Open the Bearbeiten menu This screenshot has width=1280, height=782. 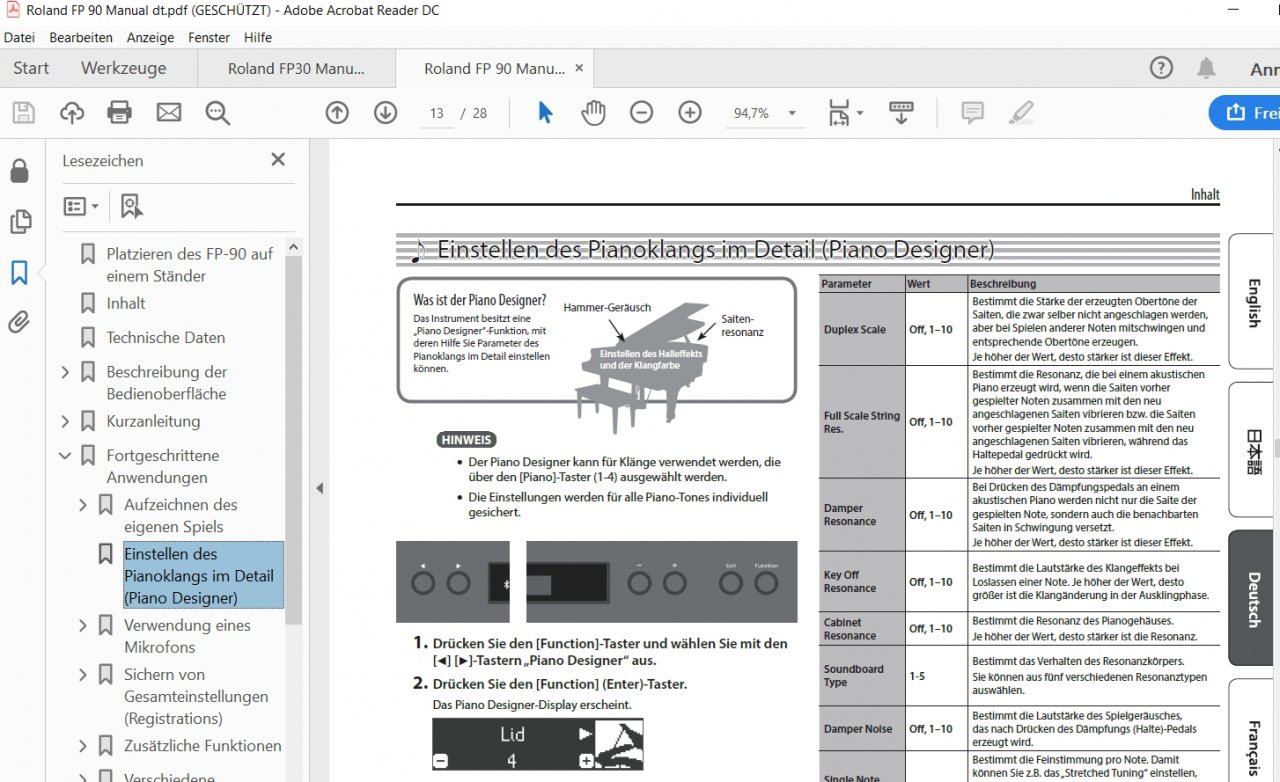pos(81,37)
